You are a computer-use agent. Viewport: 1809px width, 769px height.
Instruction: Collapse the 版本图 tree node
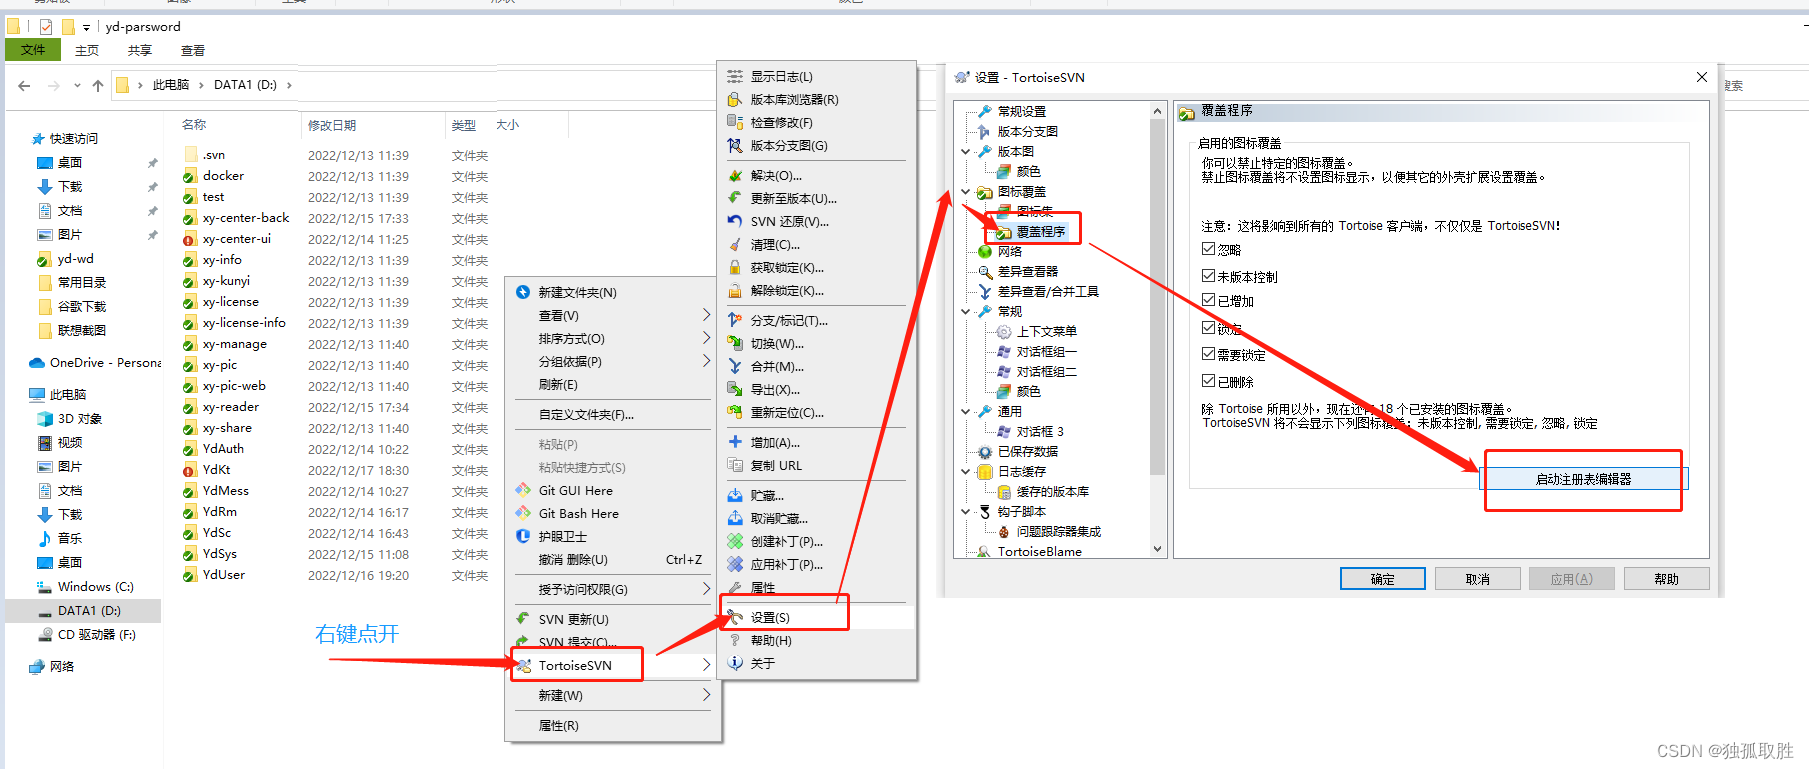click(x=965, y=152)
